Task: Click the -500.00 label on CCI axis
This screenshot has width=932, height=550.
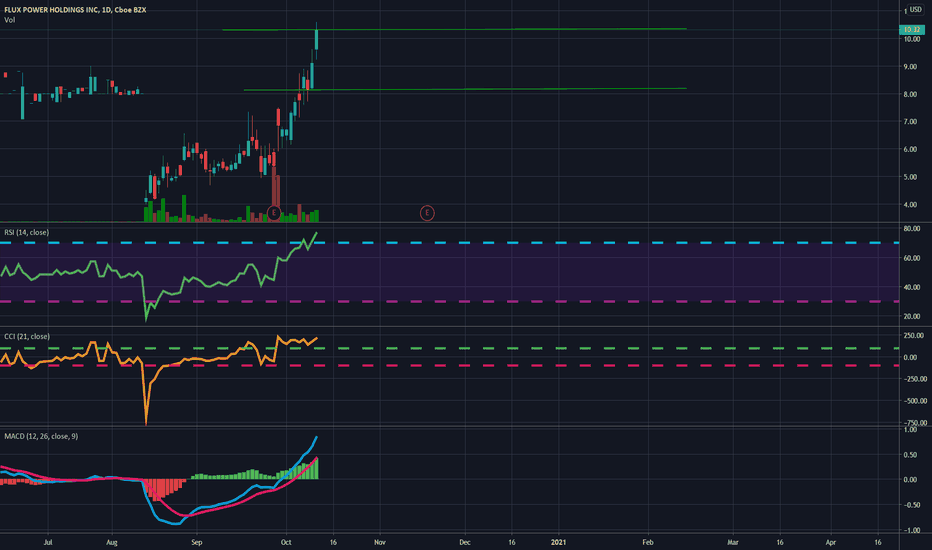Action: [x=914, y=401]
